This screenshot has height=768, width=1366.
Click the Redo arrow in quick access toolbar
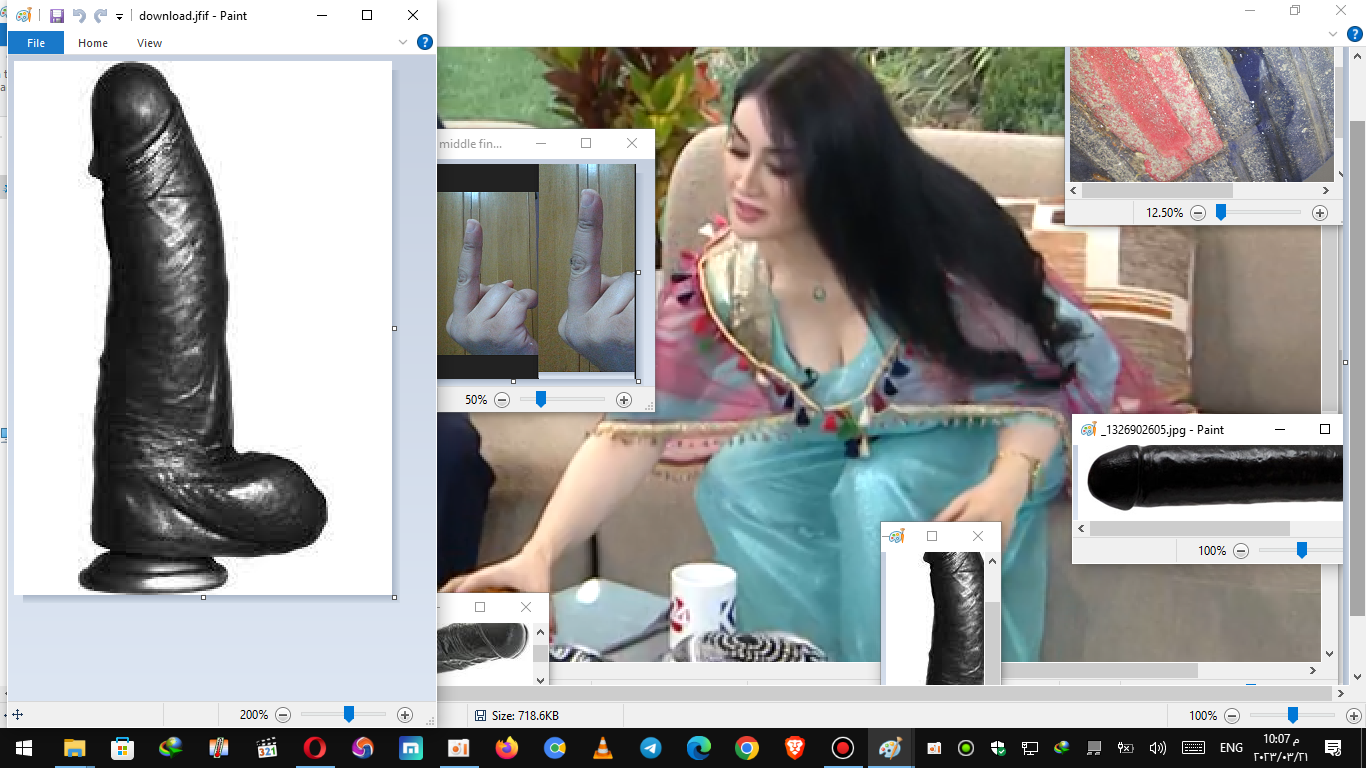[x=100, y=16]
